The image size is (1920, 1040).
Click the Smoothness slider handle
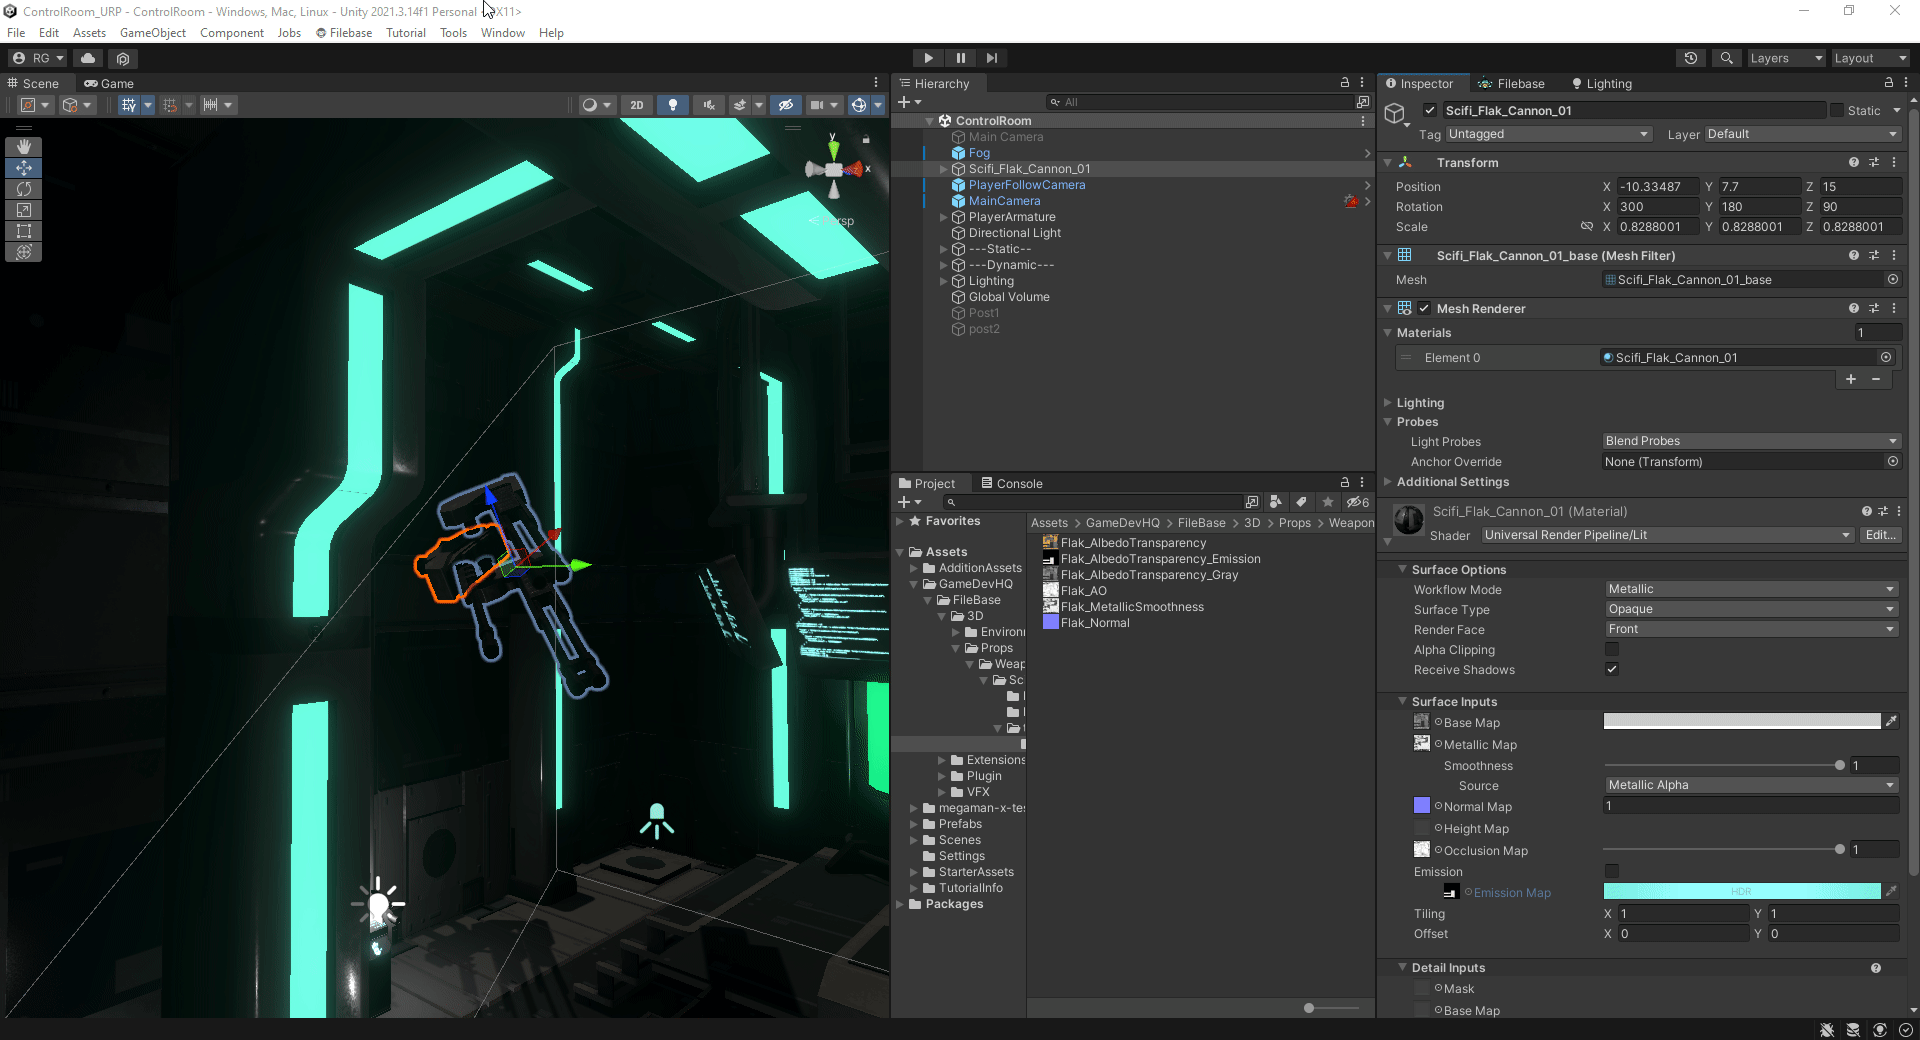click(1840, 765)
